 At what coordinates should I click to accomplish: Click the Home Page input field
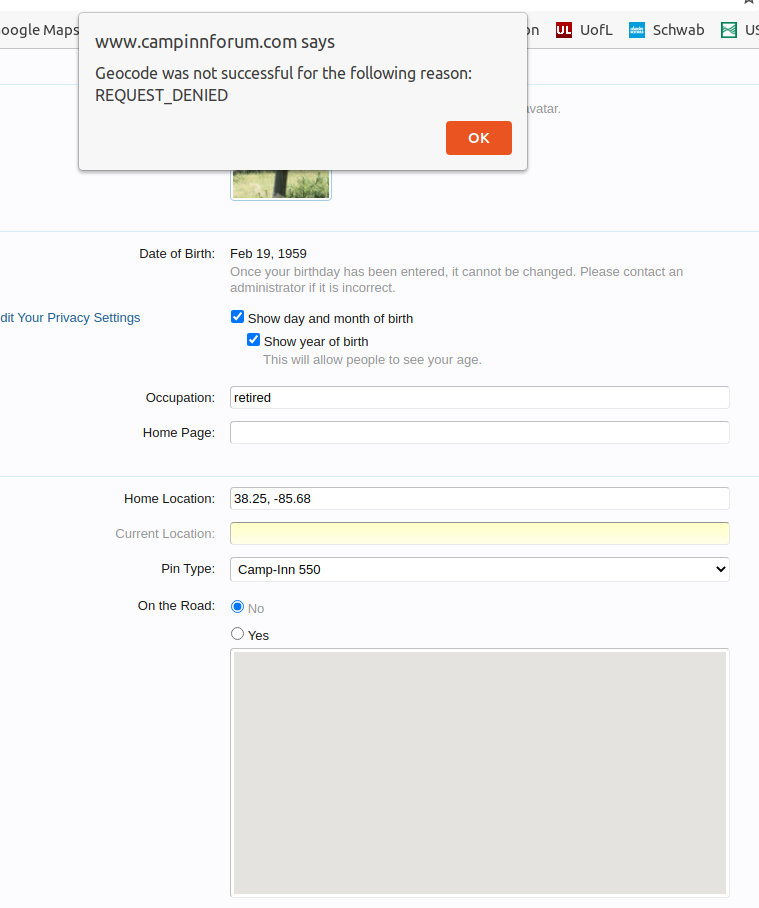(x=479, y=432)
